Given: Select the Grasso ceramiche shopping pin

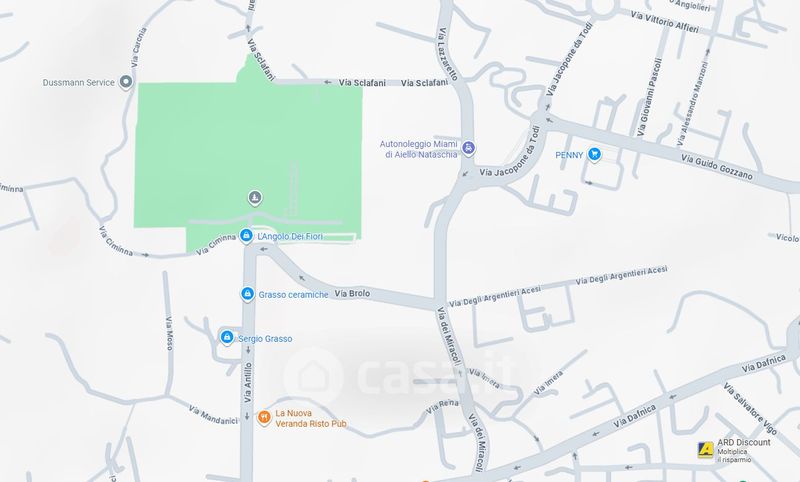Looking at the screenshot, I should pos(247,294).
